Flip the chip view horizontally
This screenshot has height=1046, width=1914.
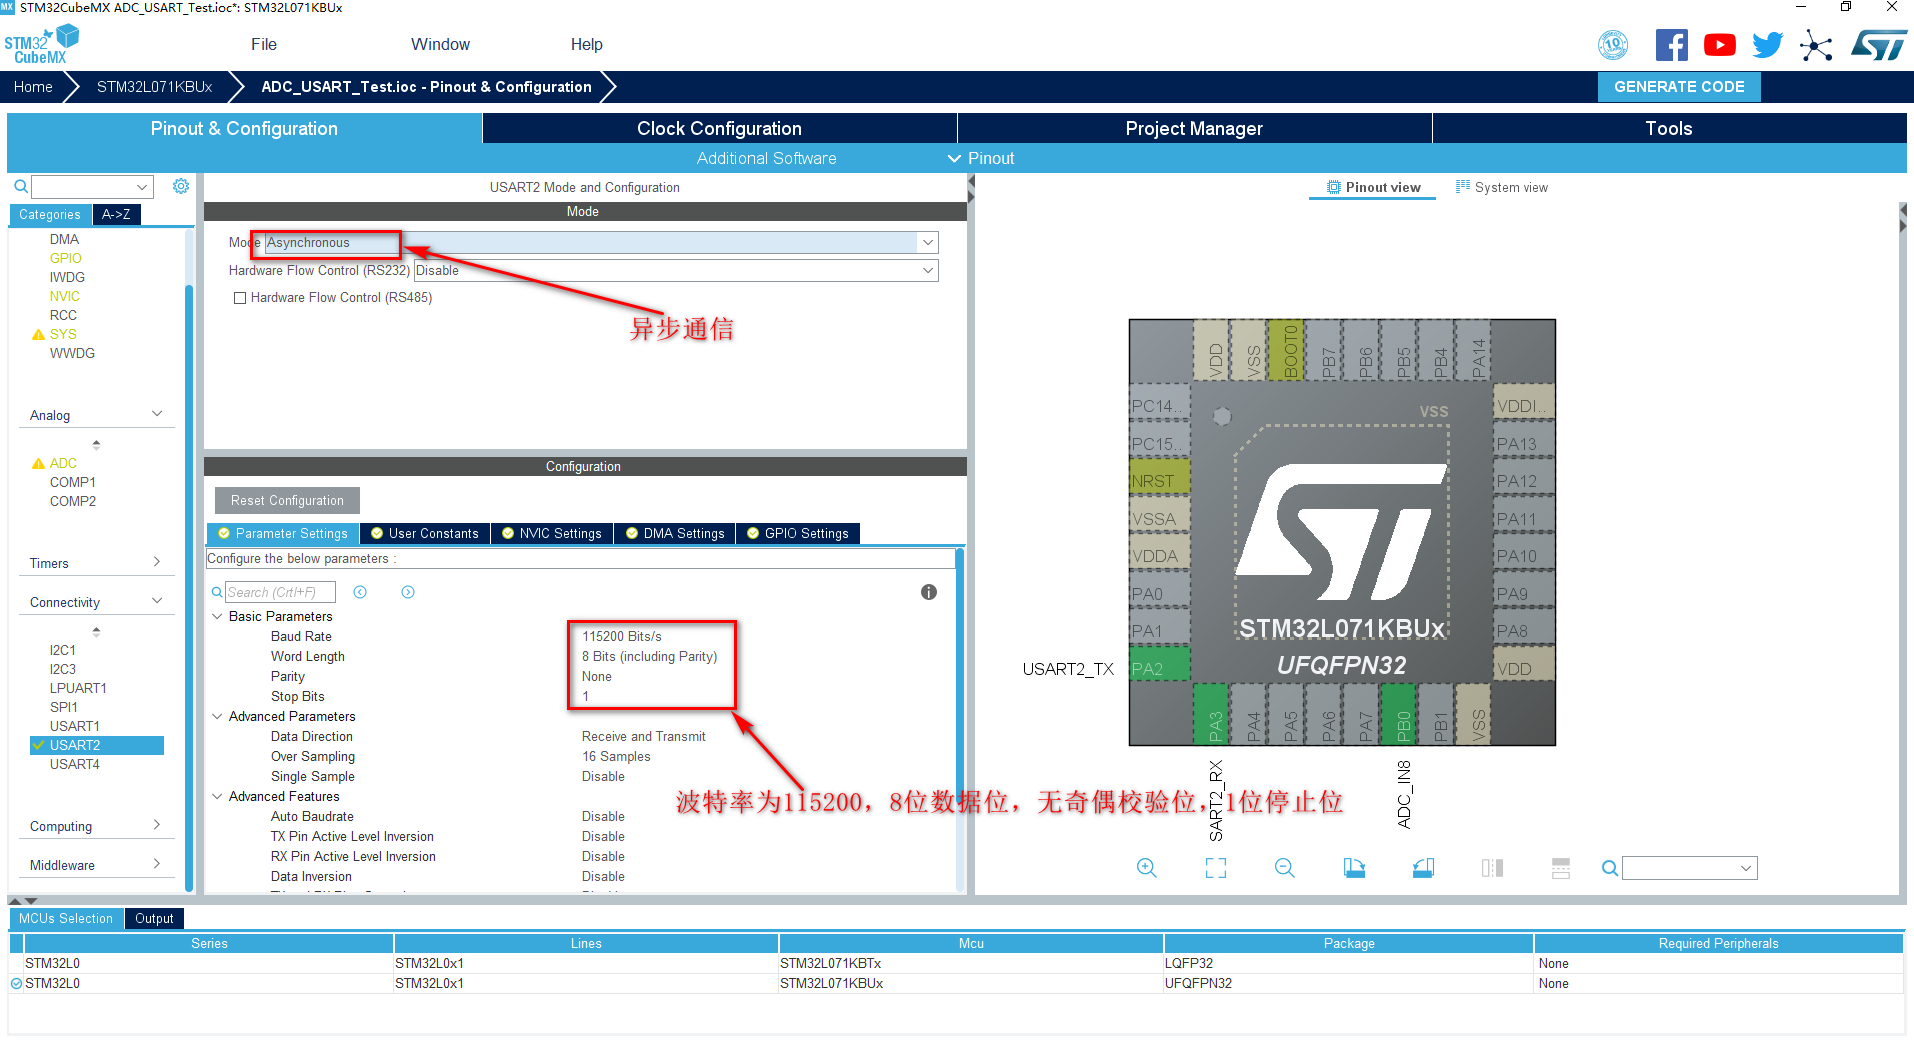coord(1492,868)
